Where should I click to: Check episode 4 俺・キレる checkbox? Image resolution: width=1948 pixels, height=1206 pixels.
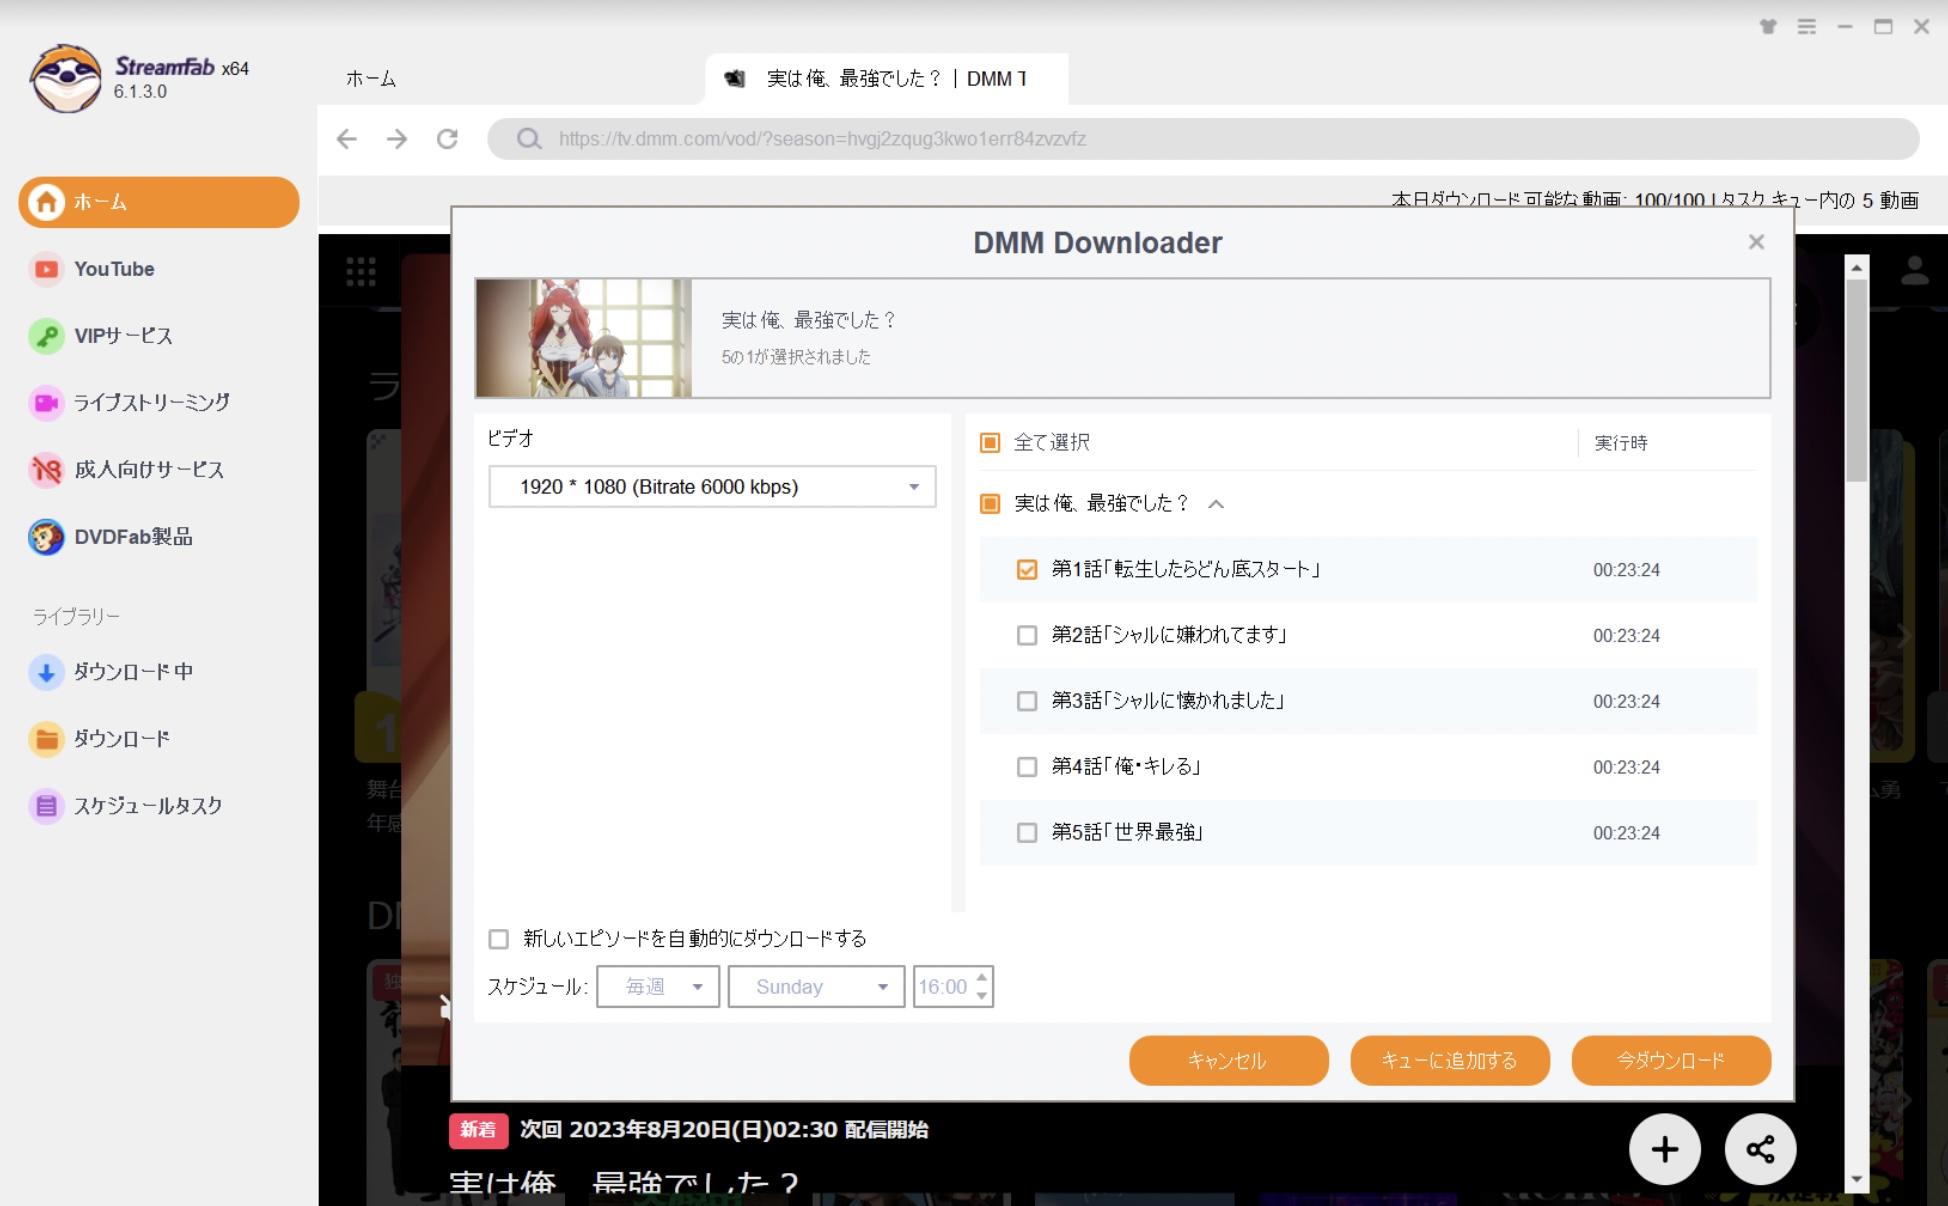(x=1027, y=767)
